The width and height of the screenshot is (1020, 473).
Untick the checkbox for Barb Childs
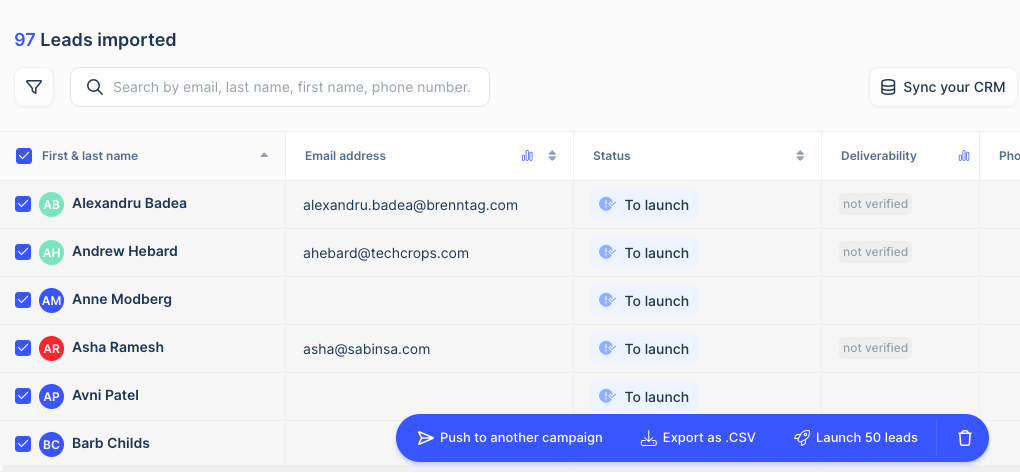tap(24, 444)
